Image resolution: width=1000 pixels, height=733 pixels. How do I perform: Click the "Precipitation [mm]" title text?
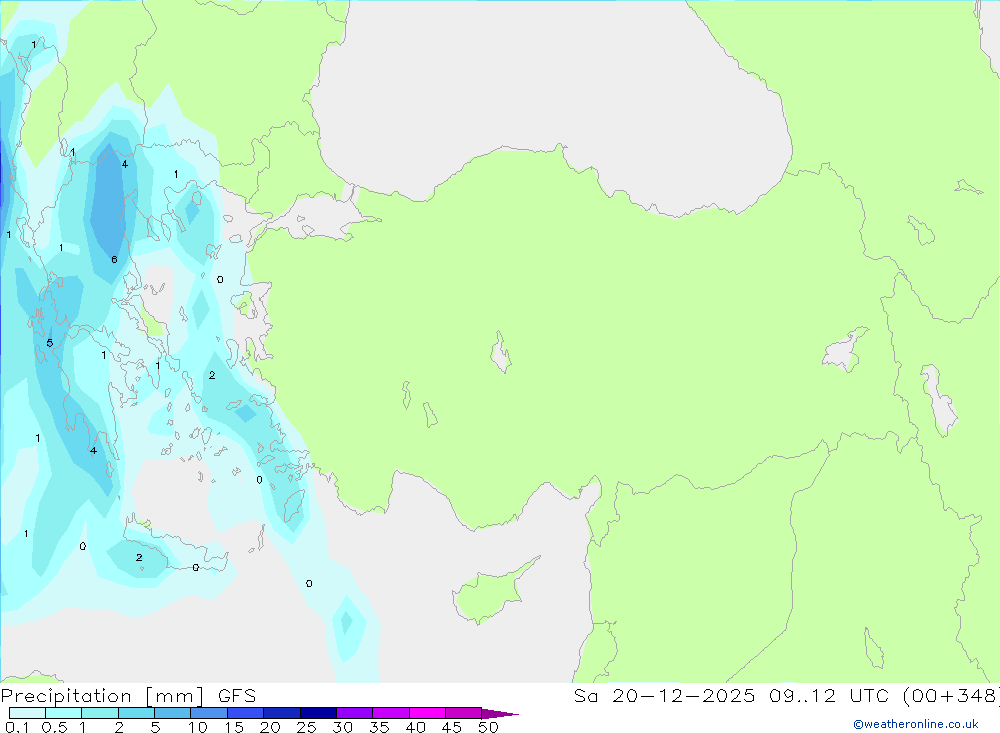103,696
